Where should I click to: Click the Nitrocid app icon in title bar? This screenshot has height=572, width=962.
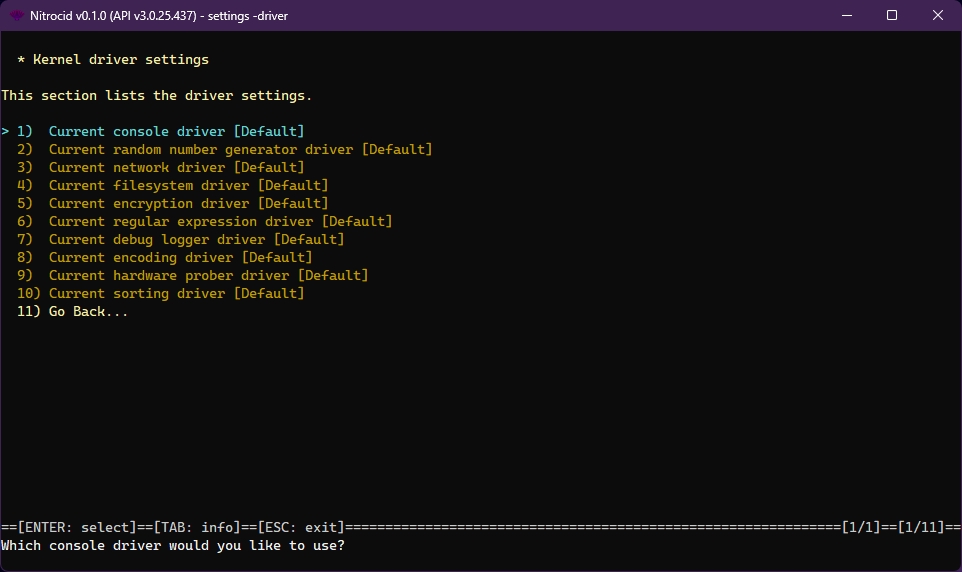coord(17,16)
